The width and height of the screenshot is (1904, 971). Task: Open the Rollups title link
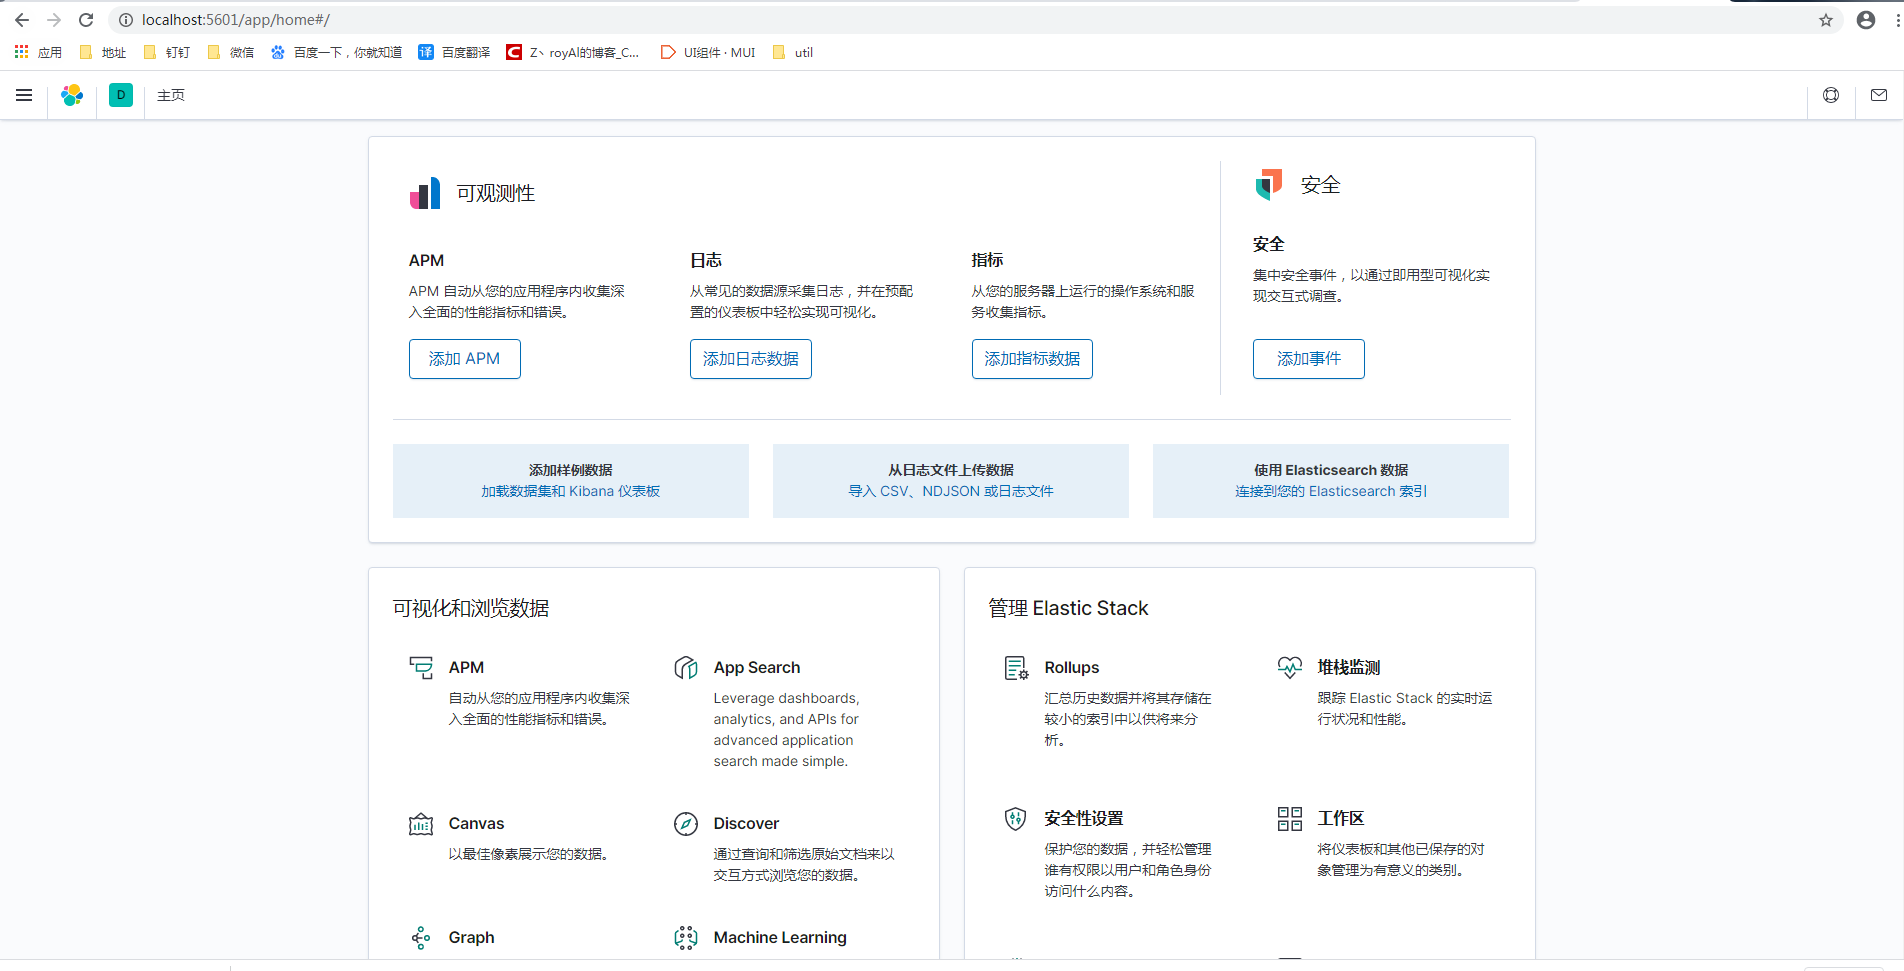pyautogui.click(x=1072, y=667)
